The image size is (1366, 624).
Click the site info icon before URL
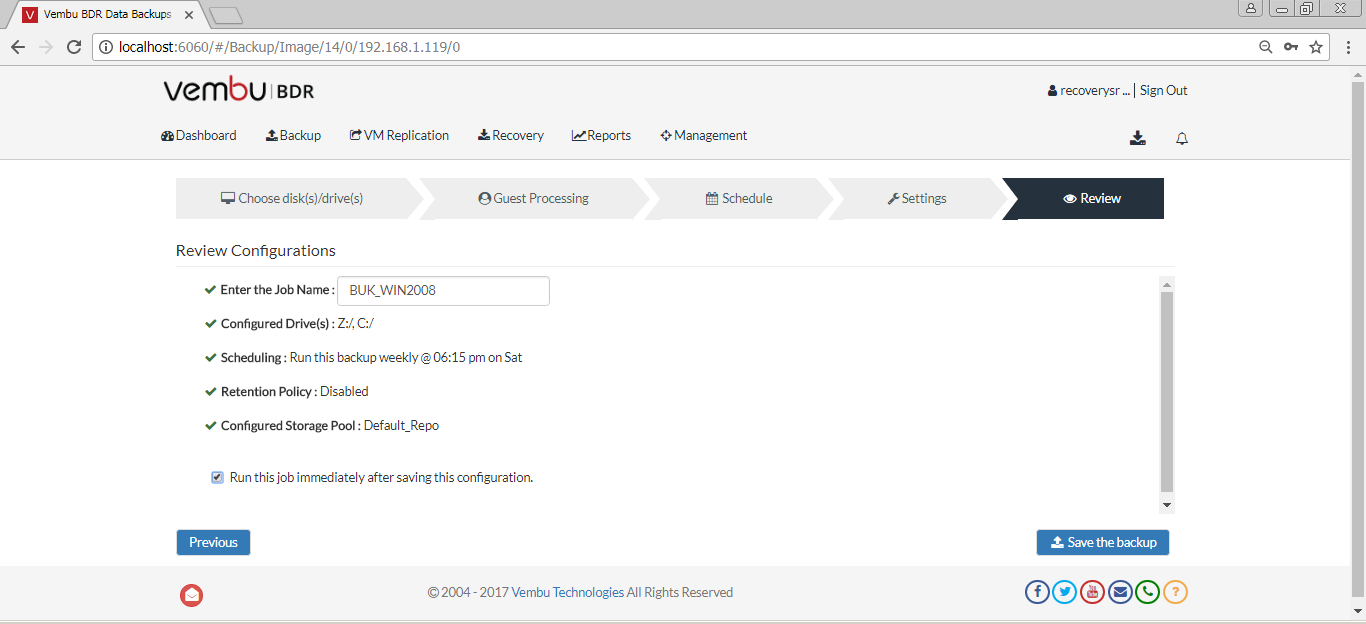[x=107, y=47]
